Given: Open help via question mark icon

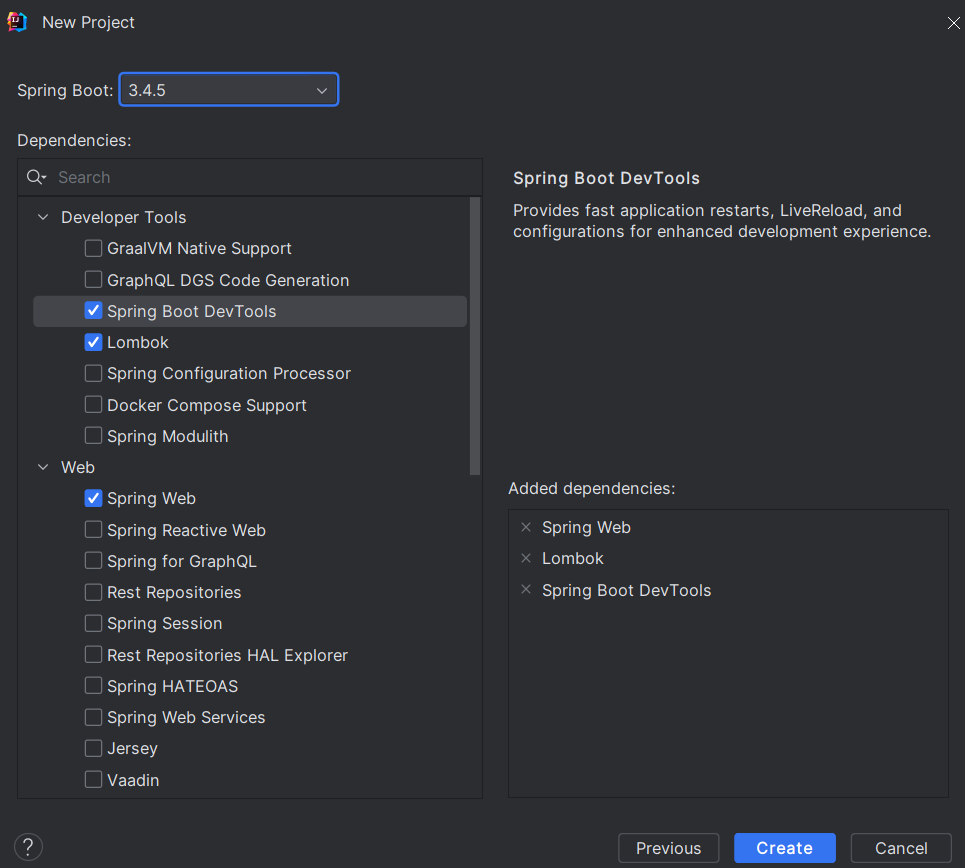Looking at the screenshot, I should [x=28, y=847].
